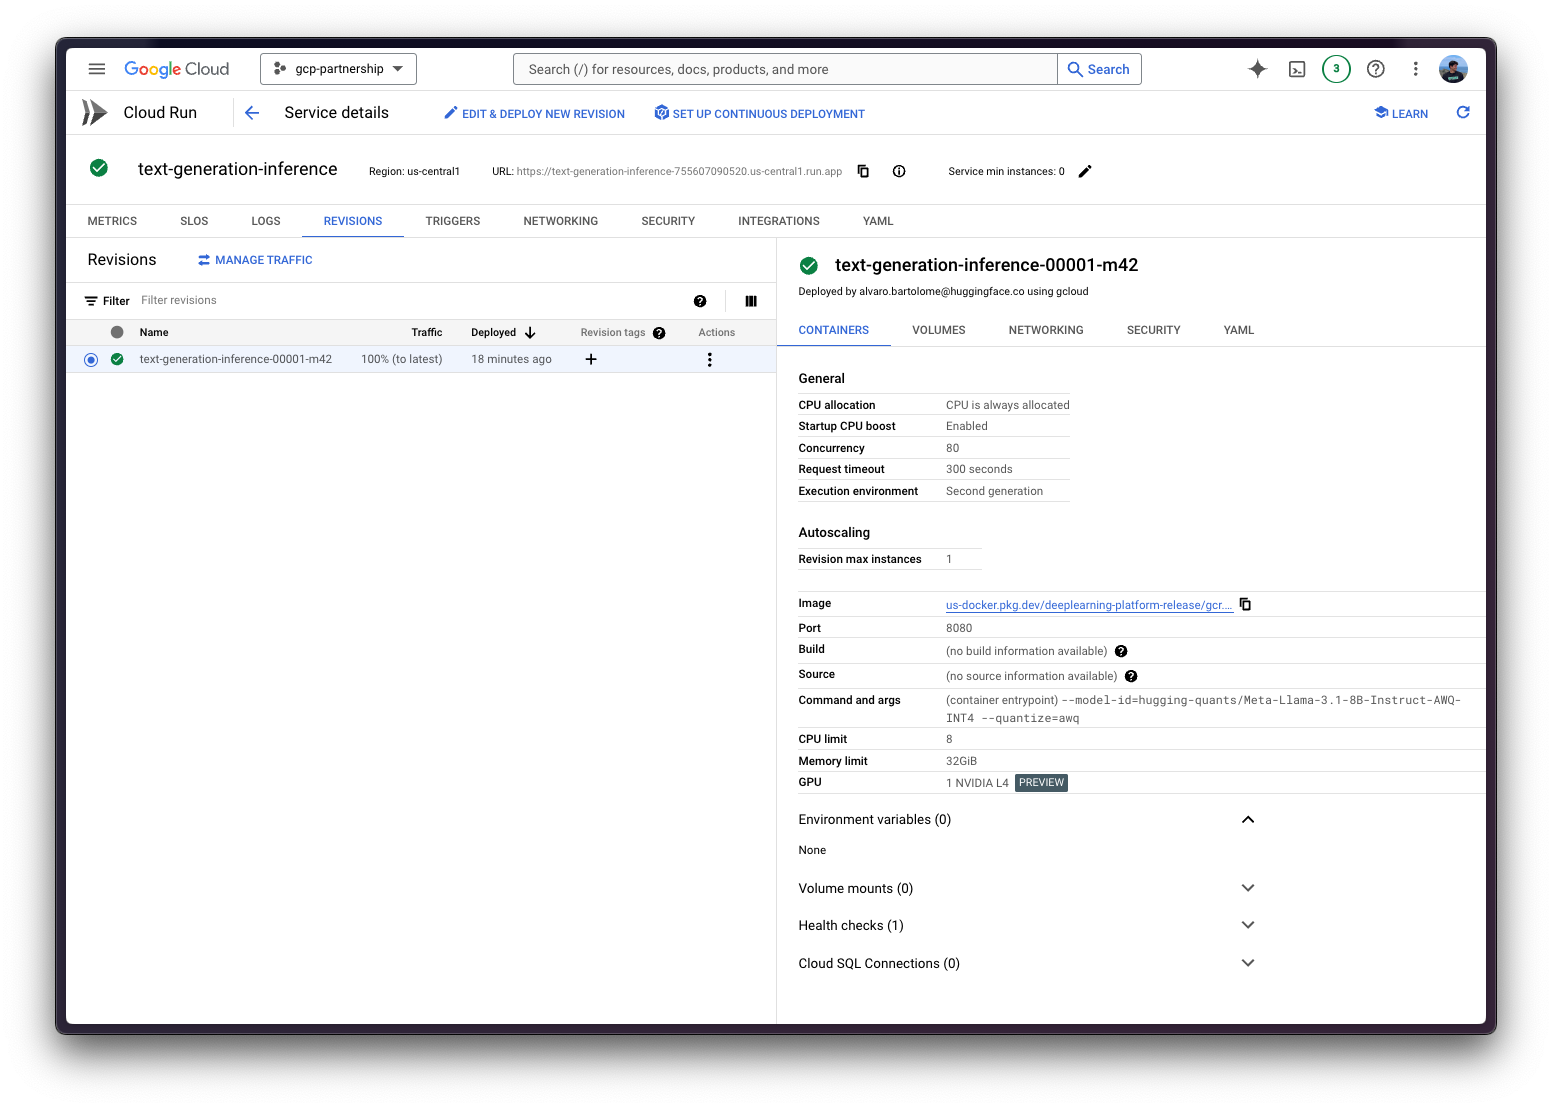Open the Logs tab
Image resolution: width=1552 pixels, height=1108 pixels.
click(x=266, y=221)
